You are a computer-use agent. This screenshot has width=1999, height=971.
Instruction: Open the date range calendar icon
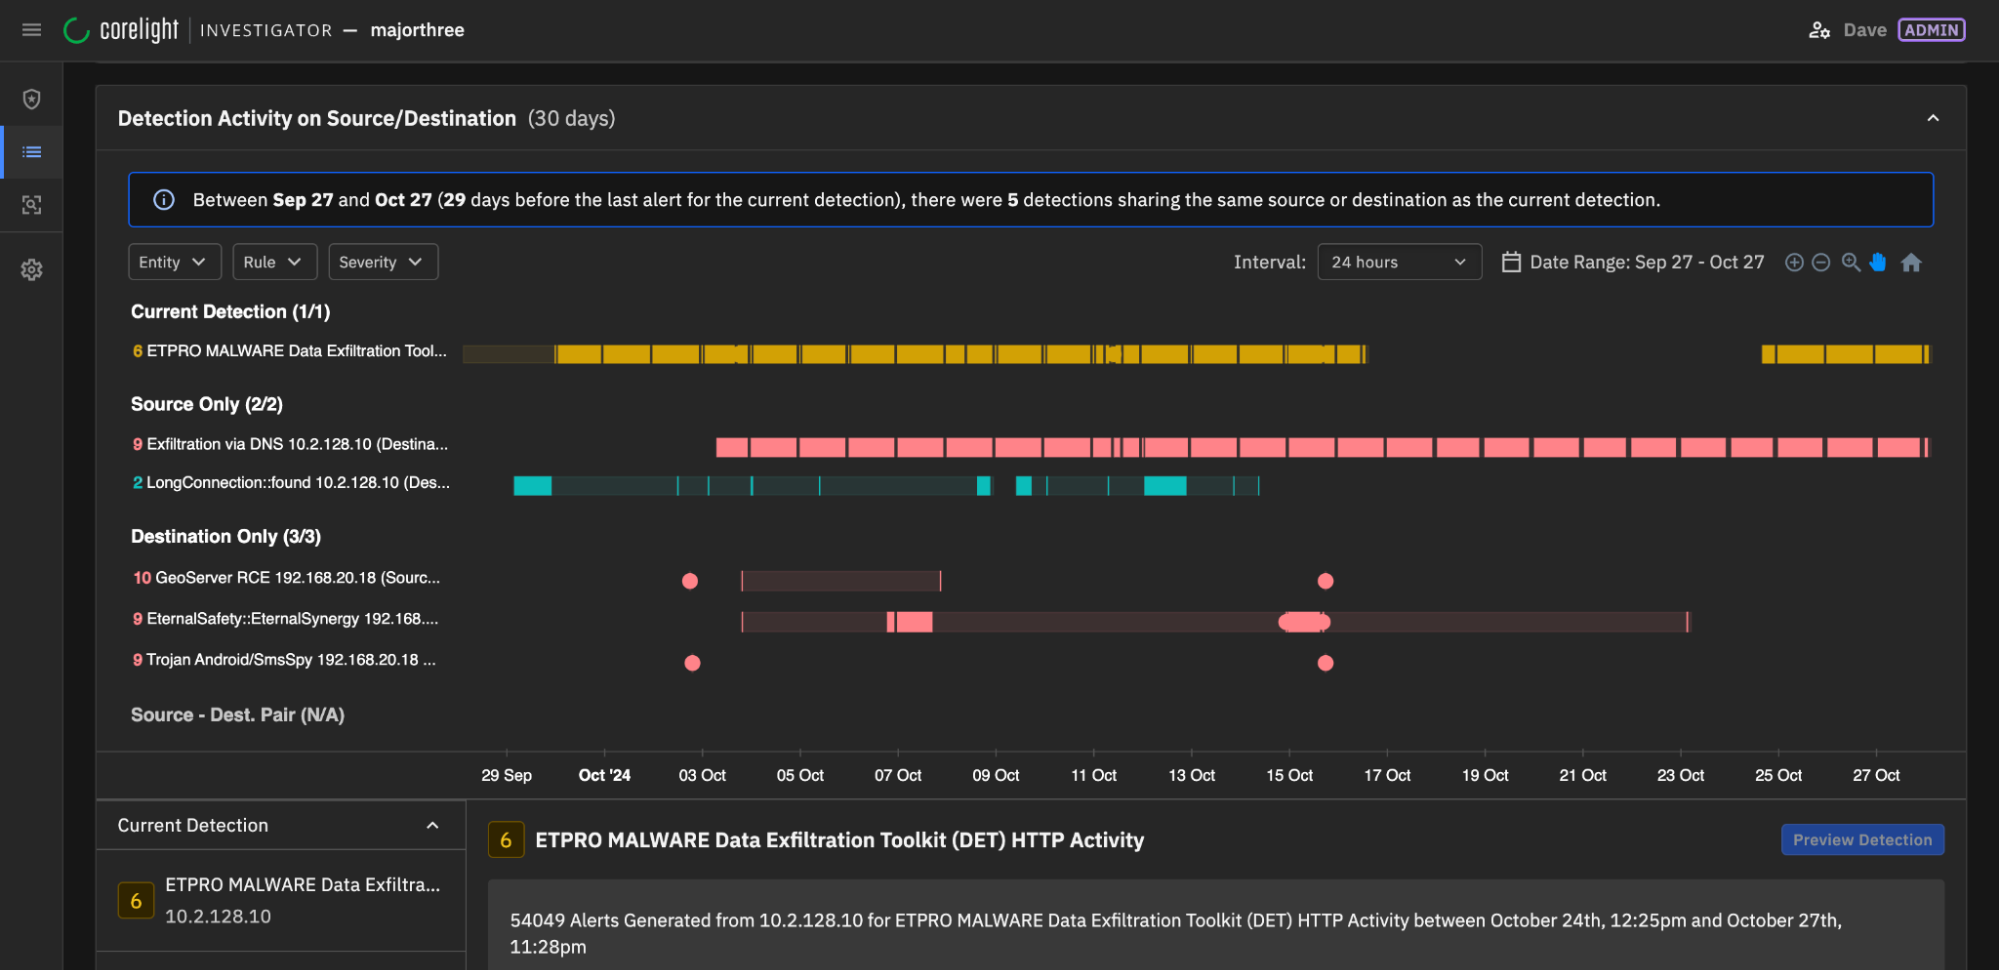[x=1510, y=261]
